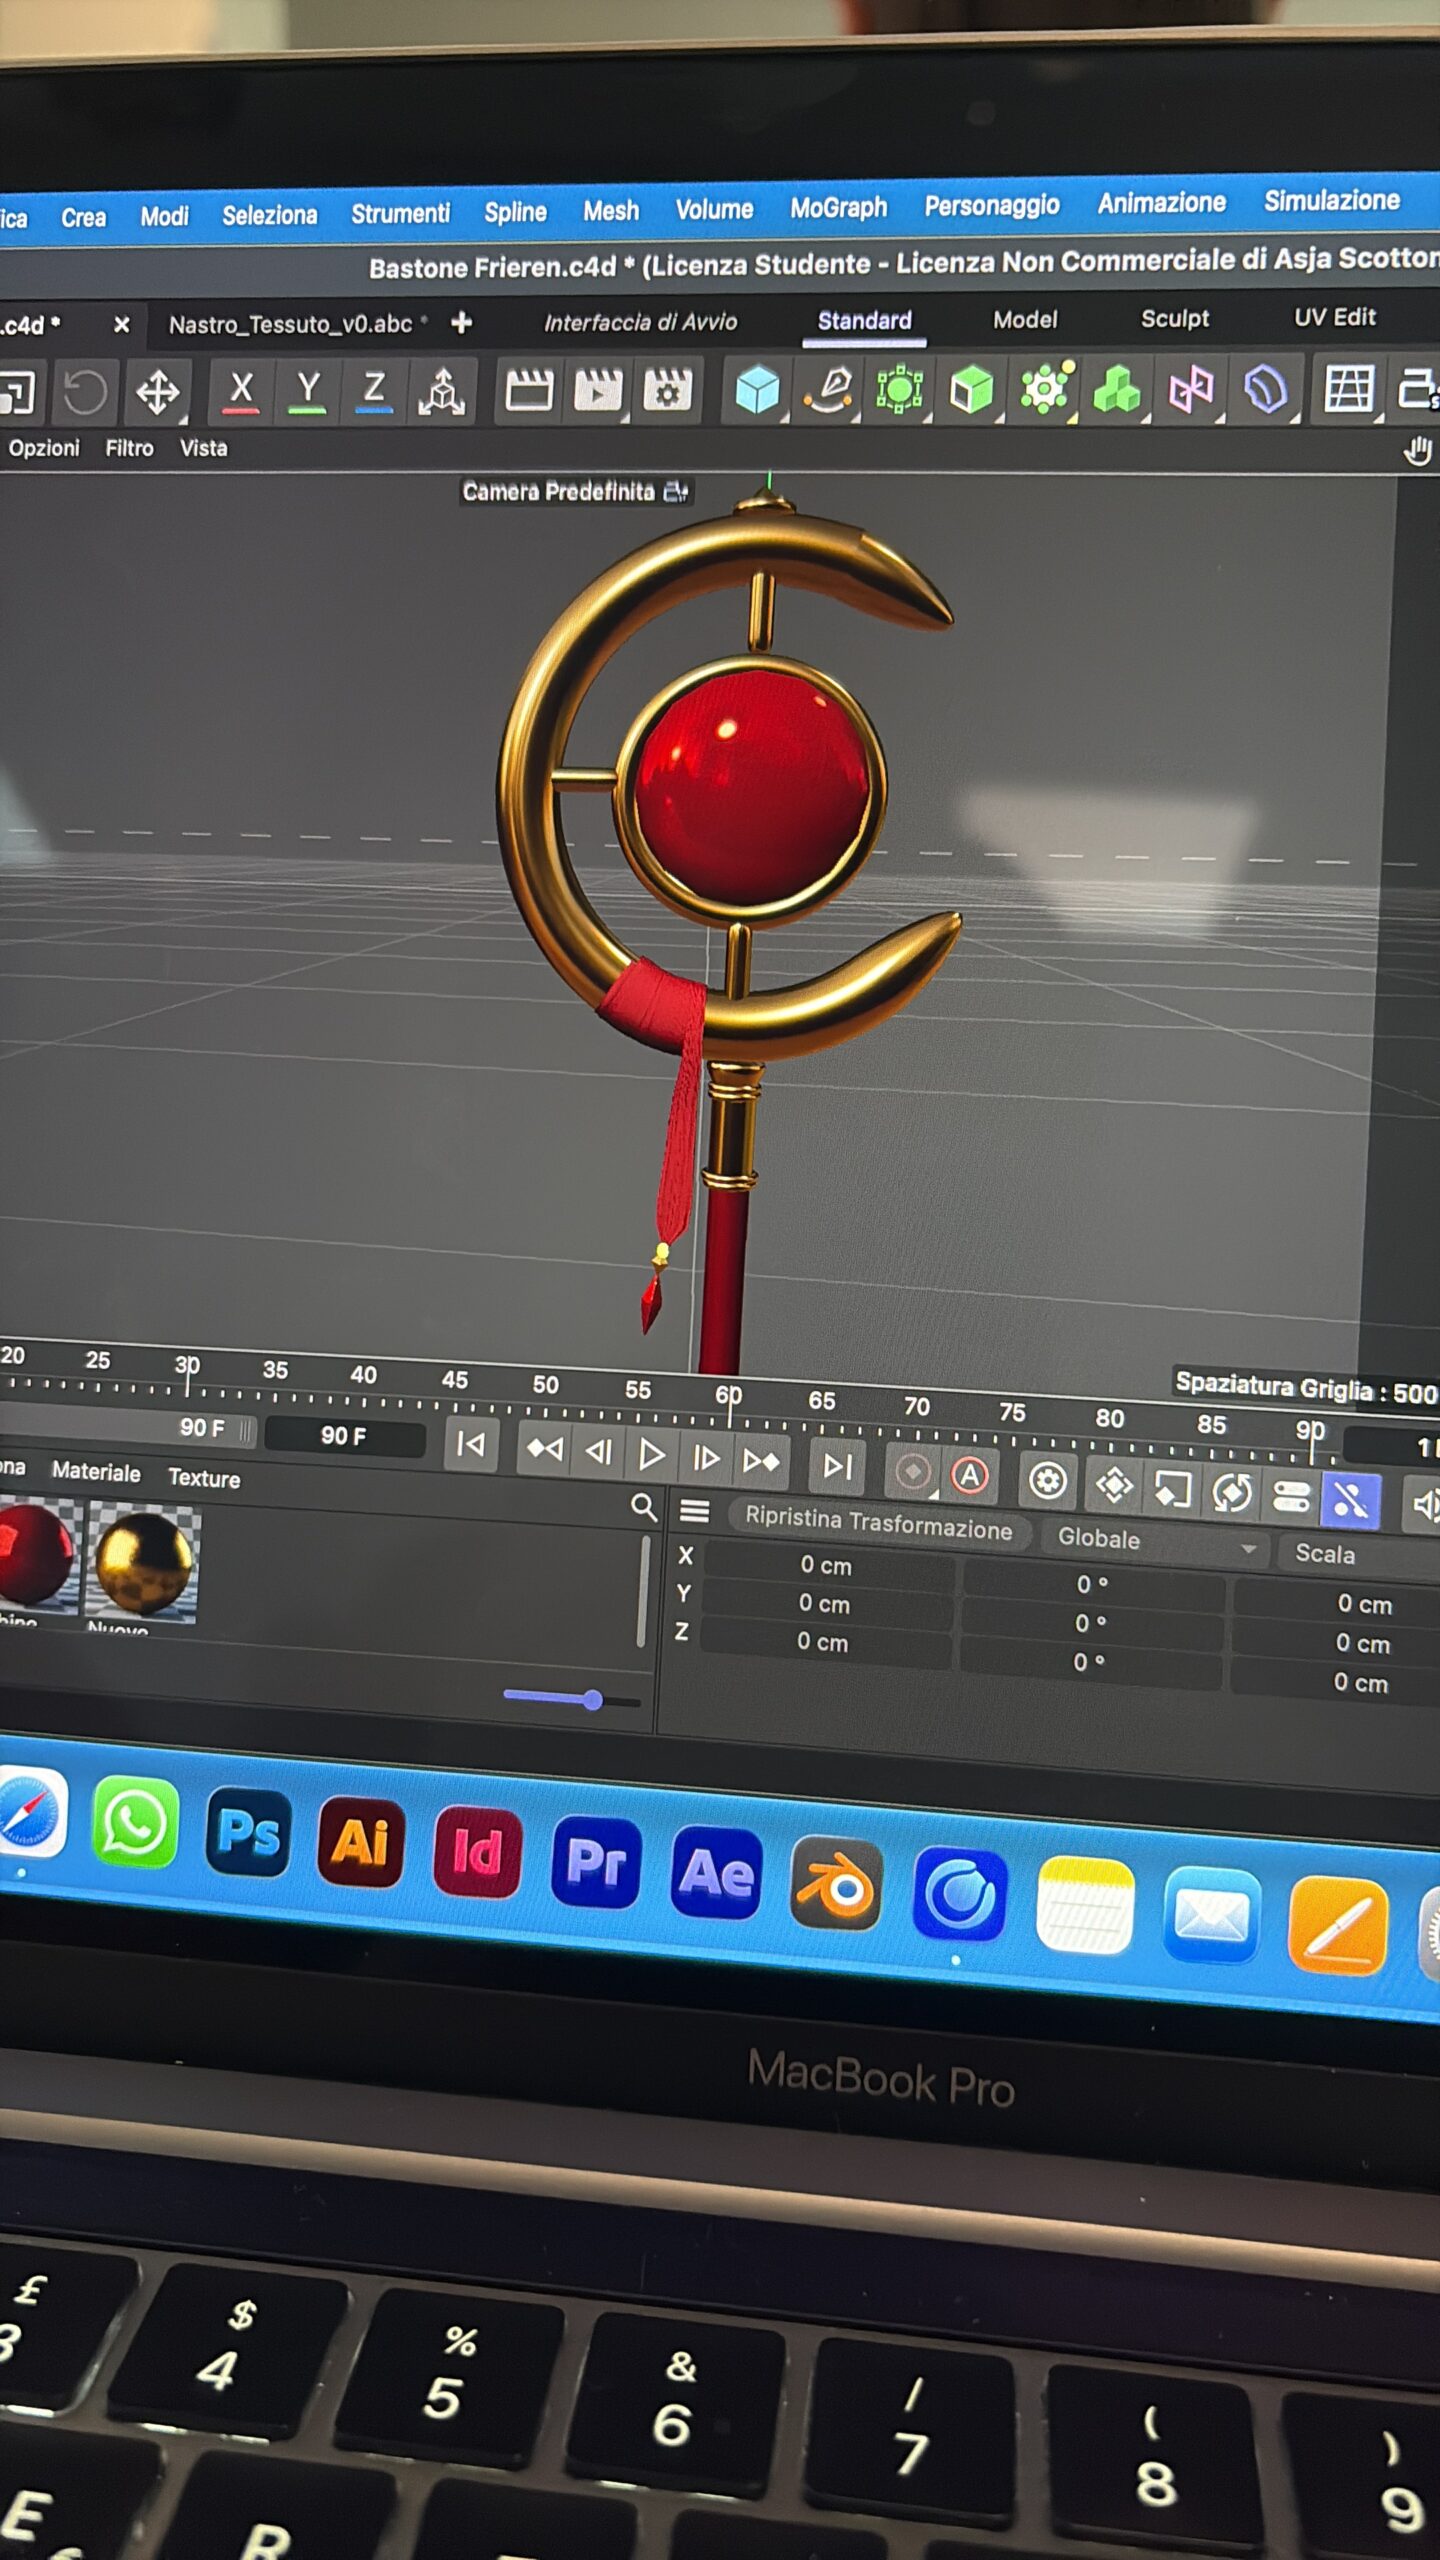The width and height of the screenshot is (1440, 2560).
Task: Select the gold material thumbnail
Action: 143,1564
